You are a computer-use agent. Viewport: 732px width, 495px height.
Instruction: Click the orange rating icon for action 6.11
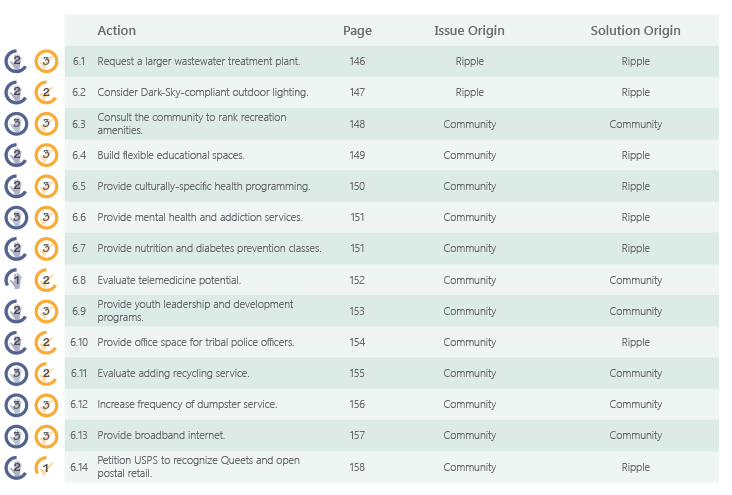click(46, 374)
